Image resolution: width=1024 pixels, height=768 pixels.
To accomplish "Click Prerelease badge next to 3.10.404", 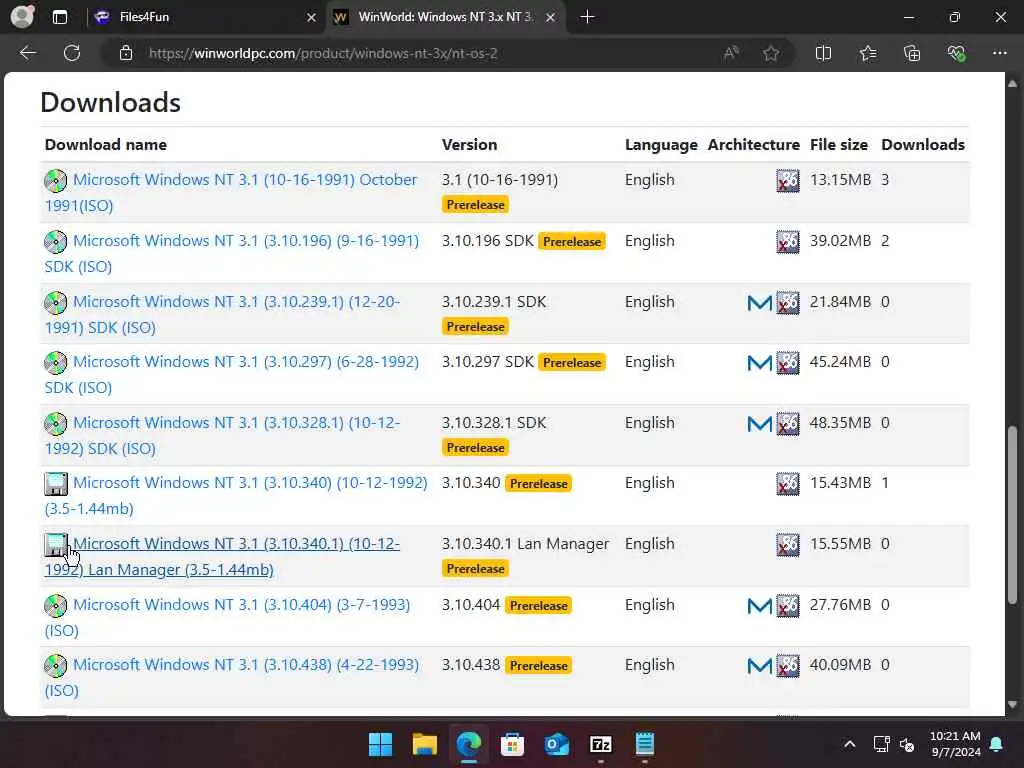I will click(x=539, y=605).
